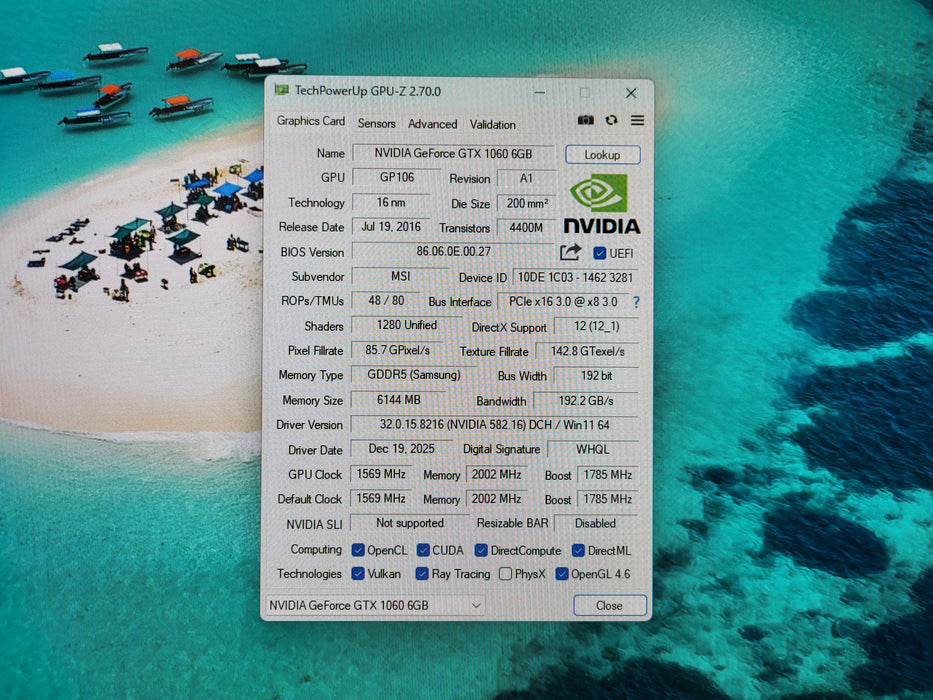Switch to the Advanced tab
Image resolution: width=933 pixels, height=700 pixels.
[x=433, y=124]
